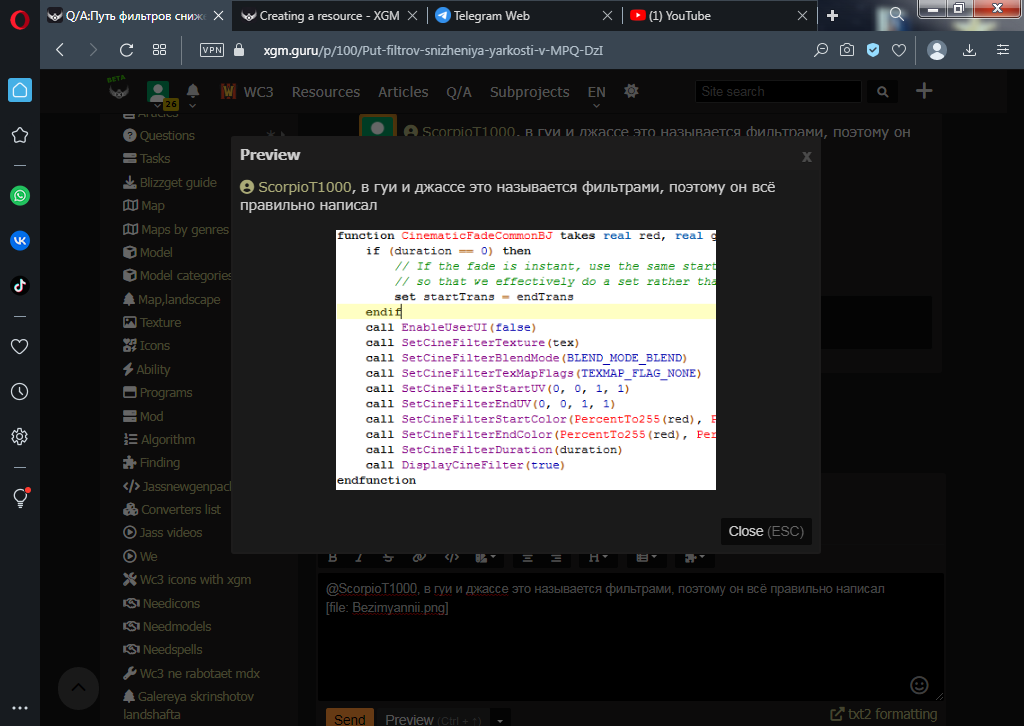Open the browser downloads icon
Image resolution: width=1024 pixels, height=726 pixels.
pos(969,50)
